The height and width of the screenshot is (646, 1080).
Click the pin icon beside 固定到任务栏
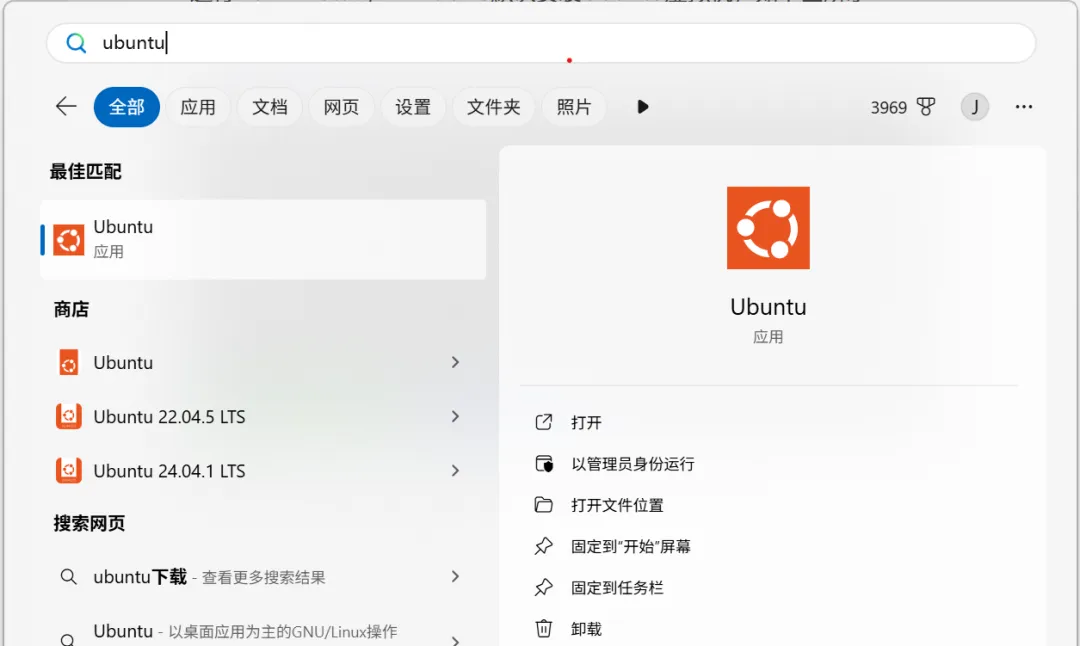click(x=543, y=587)
